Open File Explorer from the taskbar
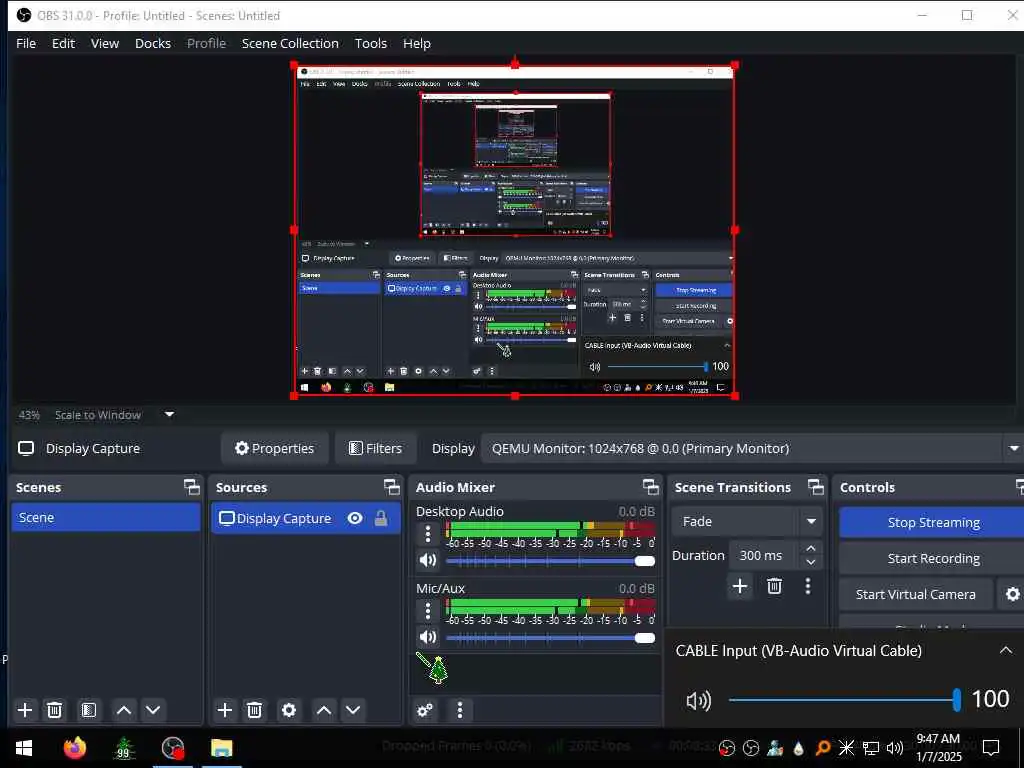This screenshot has width=1024, height=768. coord(221,748)
